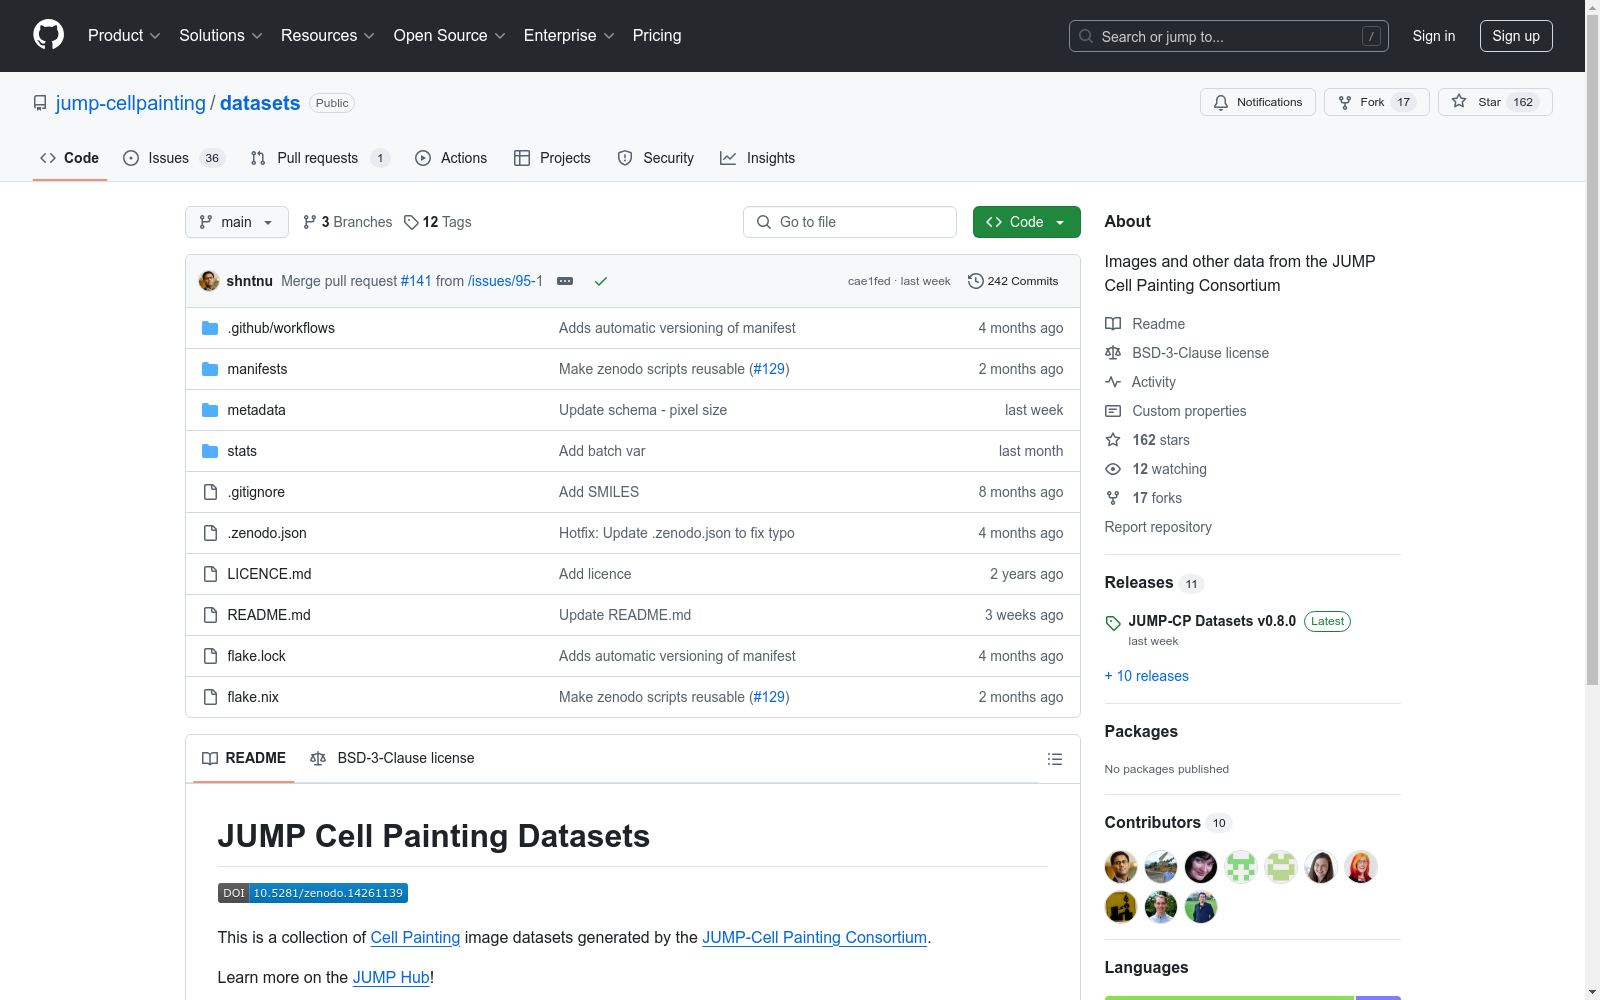Expand the green Code dropdown
Screen dimensions: 1600x1000
point(1026,222)
